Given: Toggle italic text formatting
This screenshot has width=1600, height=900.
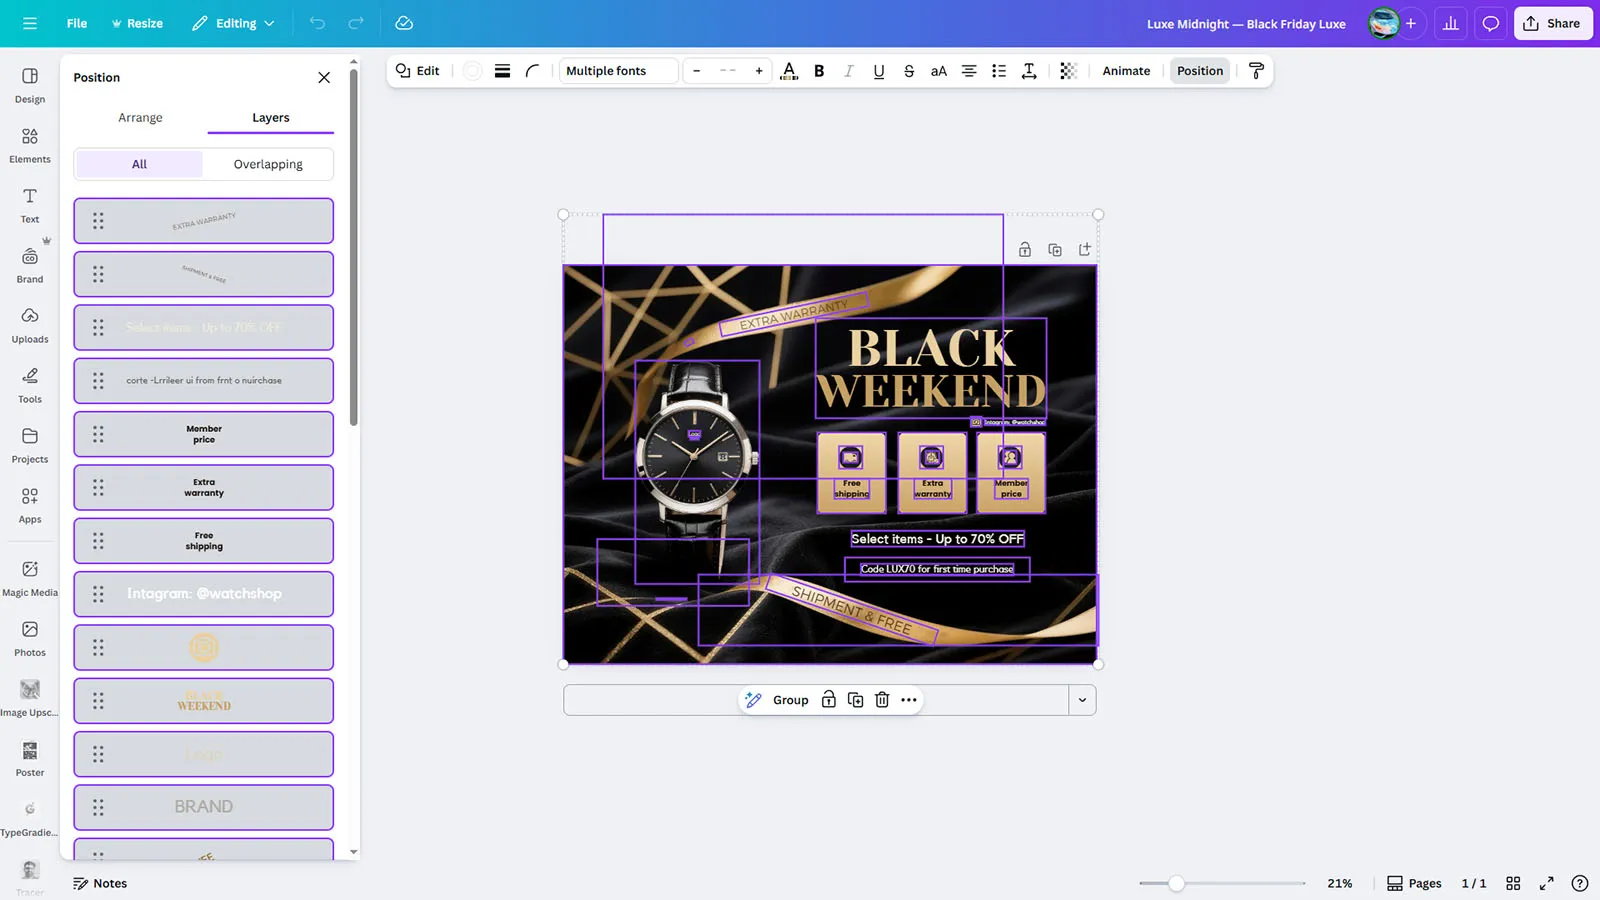Looking at the screenshot, I should 848,71.
